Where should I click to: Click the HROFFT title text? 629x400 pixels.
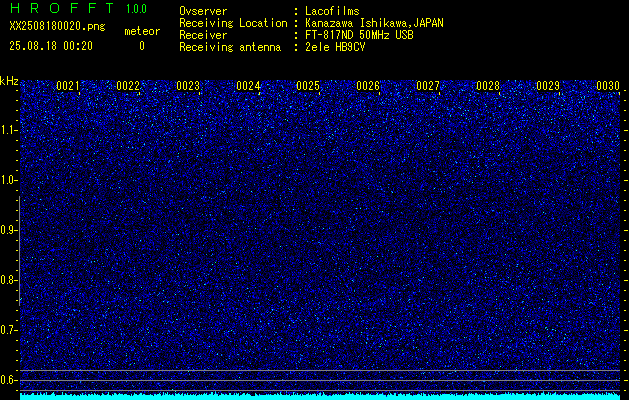[x=61, y=8]
